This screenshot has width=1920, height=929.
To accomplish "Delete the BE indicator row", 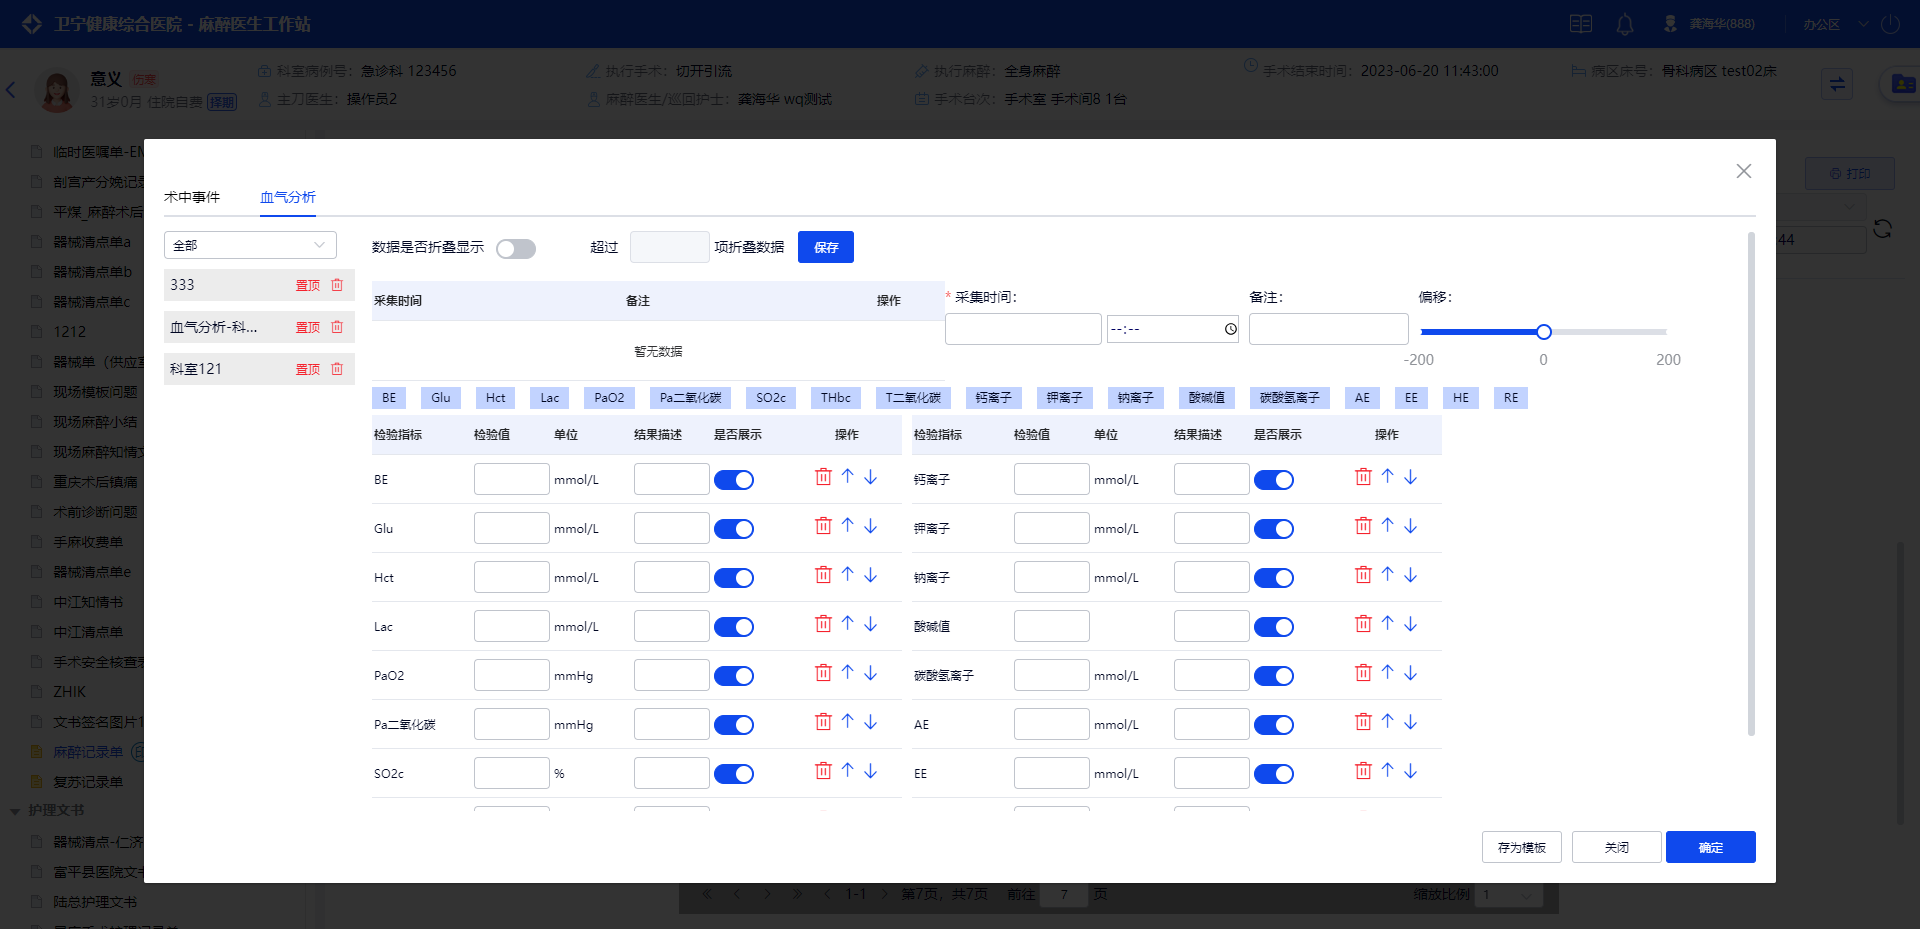I will point(823,477).
